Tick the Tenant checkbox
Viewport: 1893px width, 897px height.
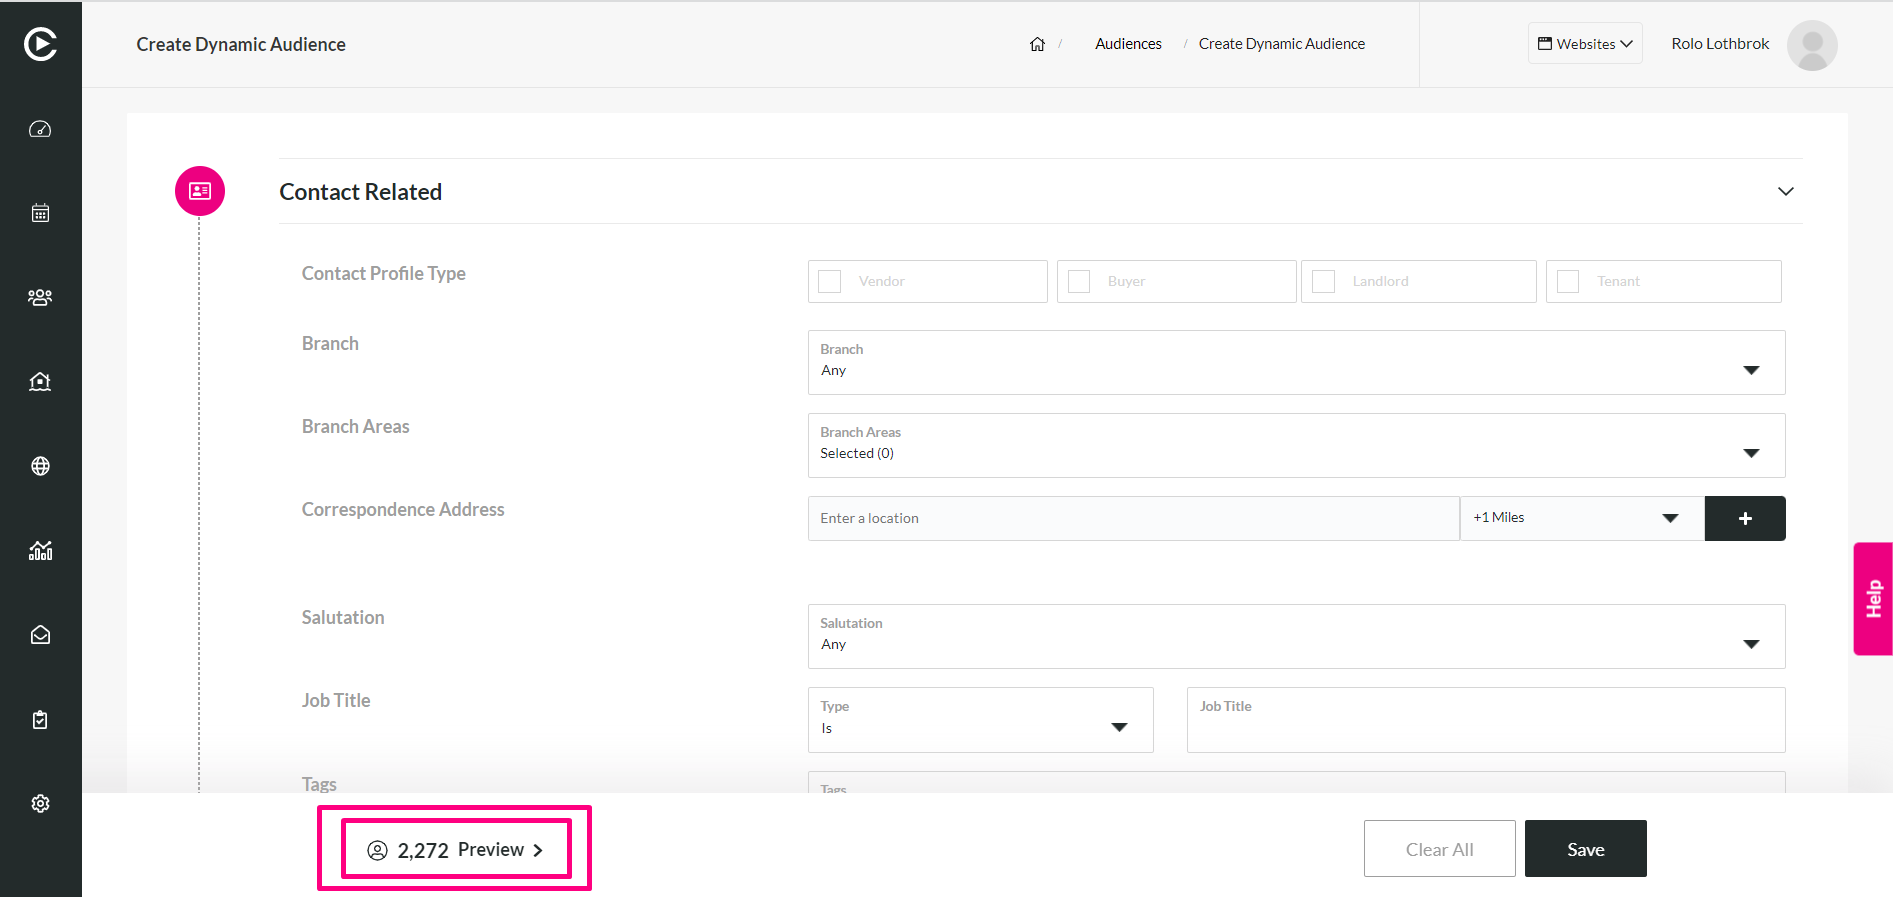(1568, 282)
